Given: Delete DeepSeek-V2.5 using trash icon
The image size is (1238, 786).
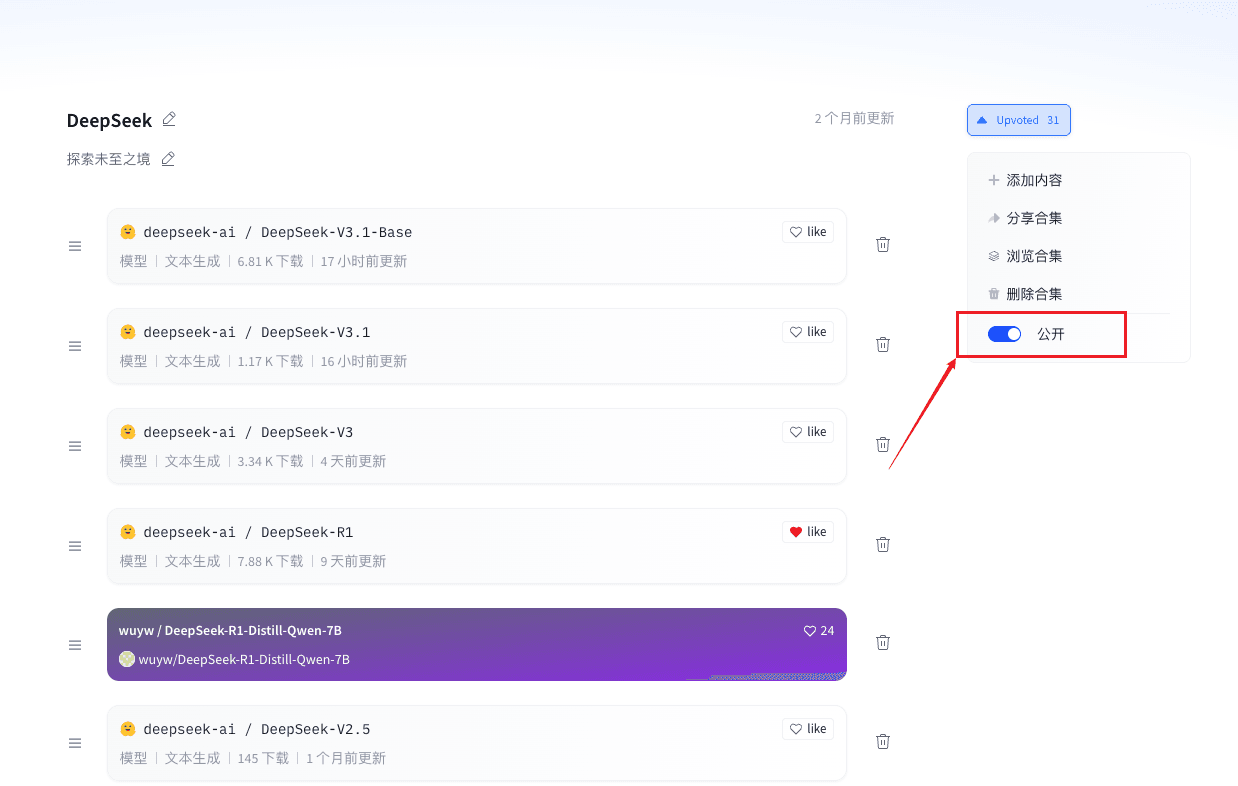Looking at the screenshot, I should click(883, 741).
